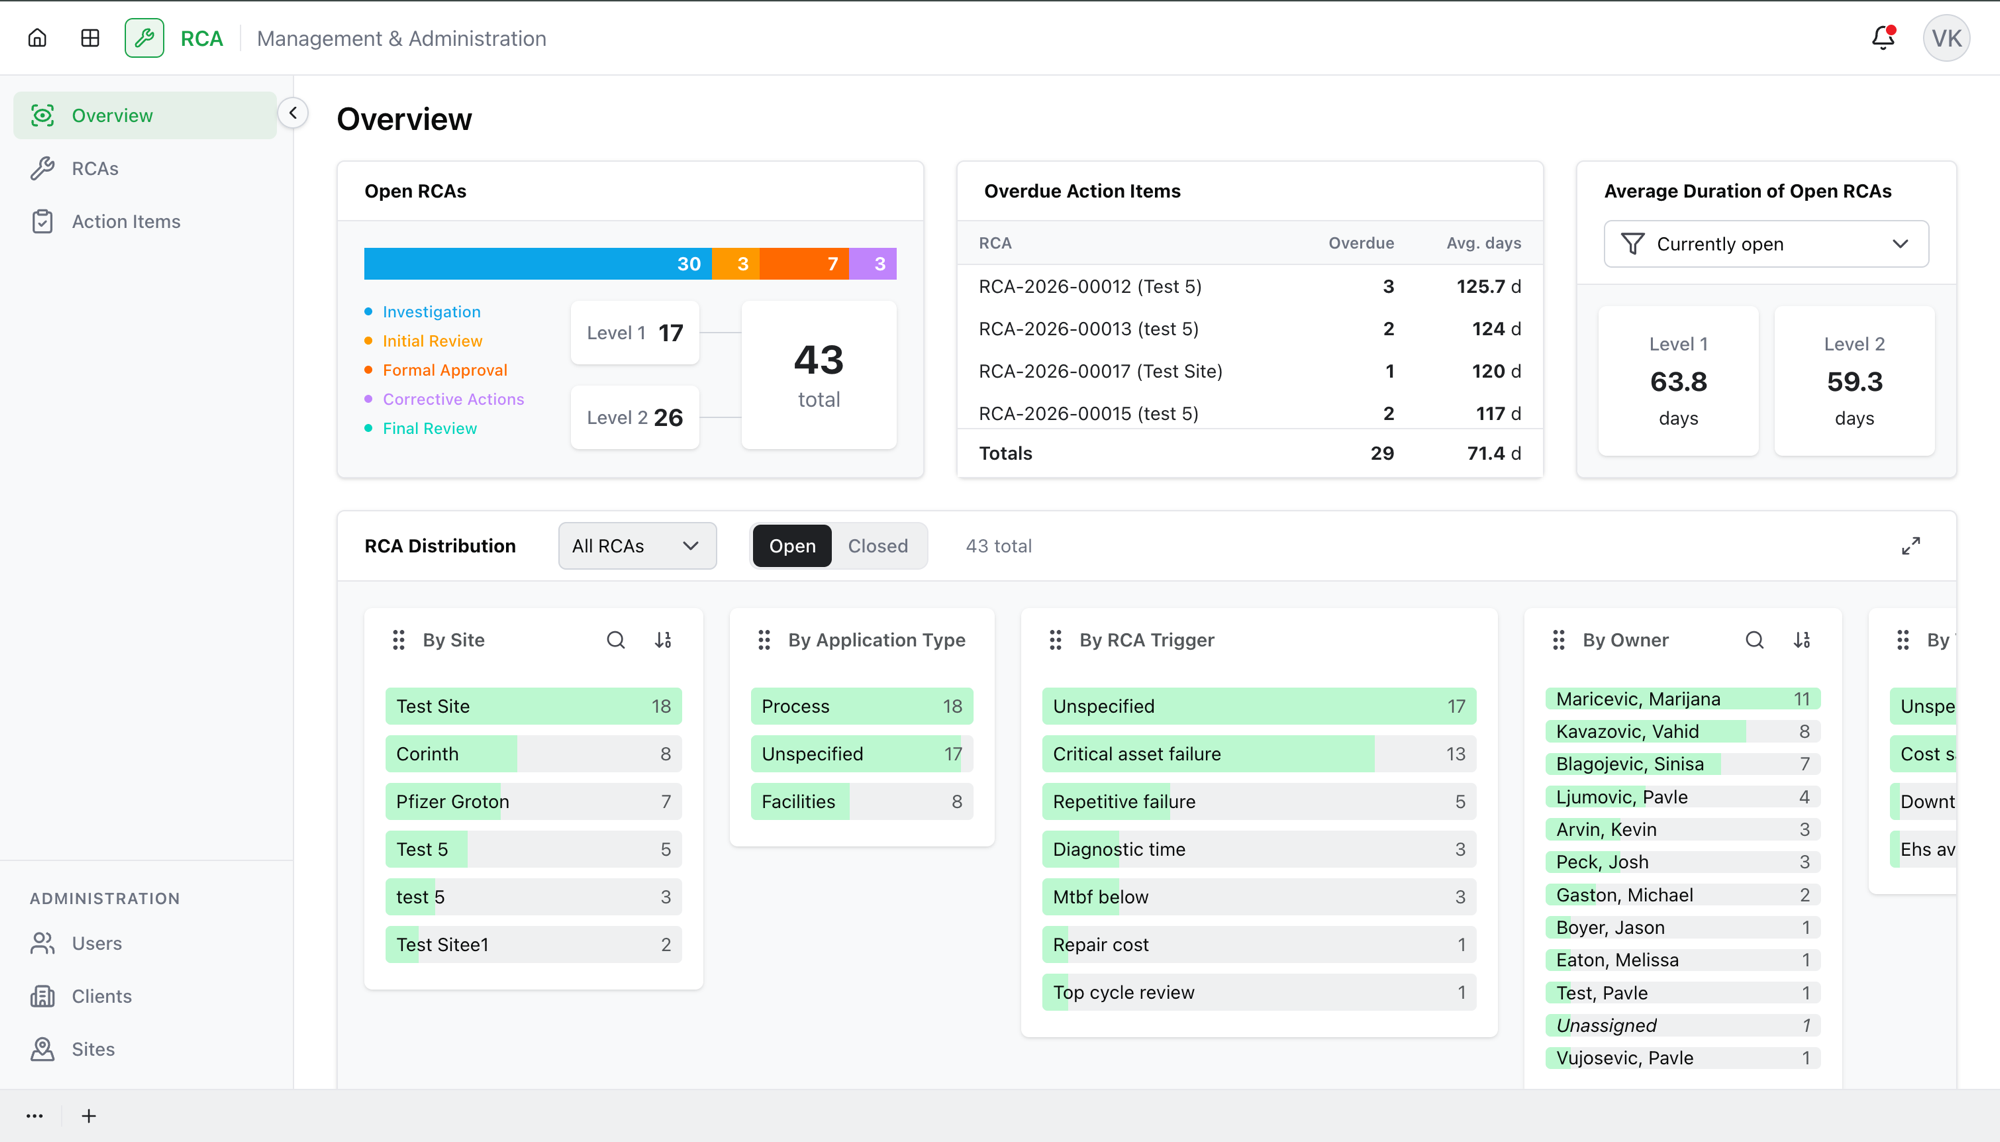
Task: Search within the By Site card
Action: tap(616, 640)
